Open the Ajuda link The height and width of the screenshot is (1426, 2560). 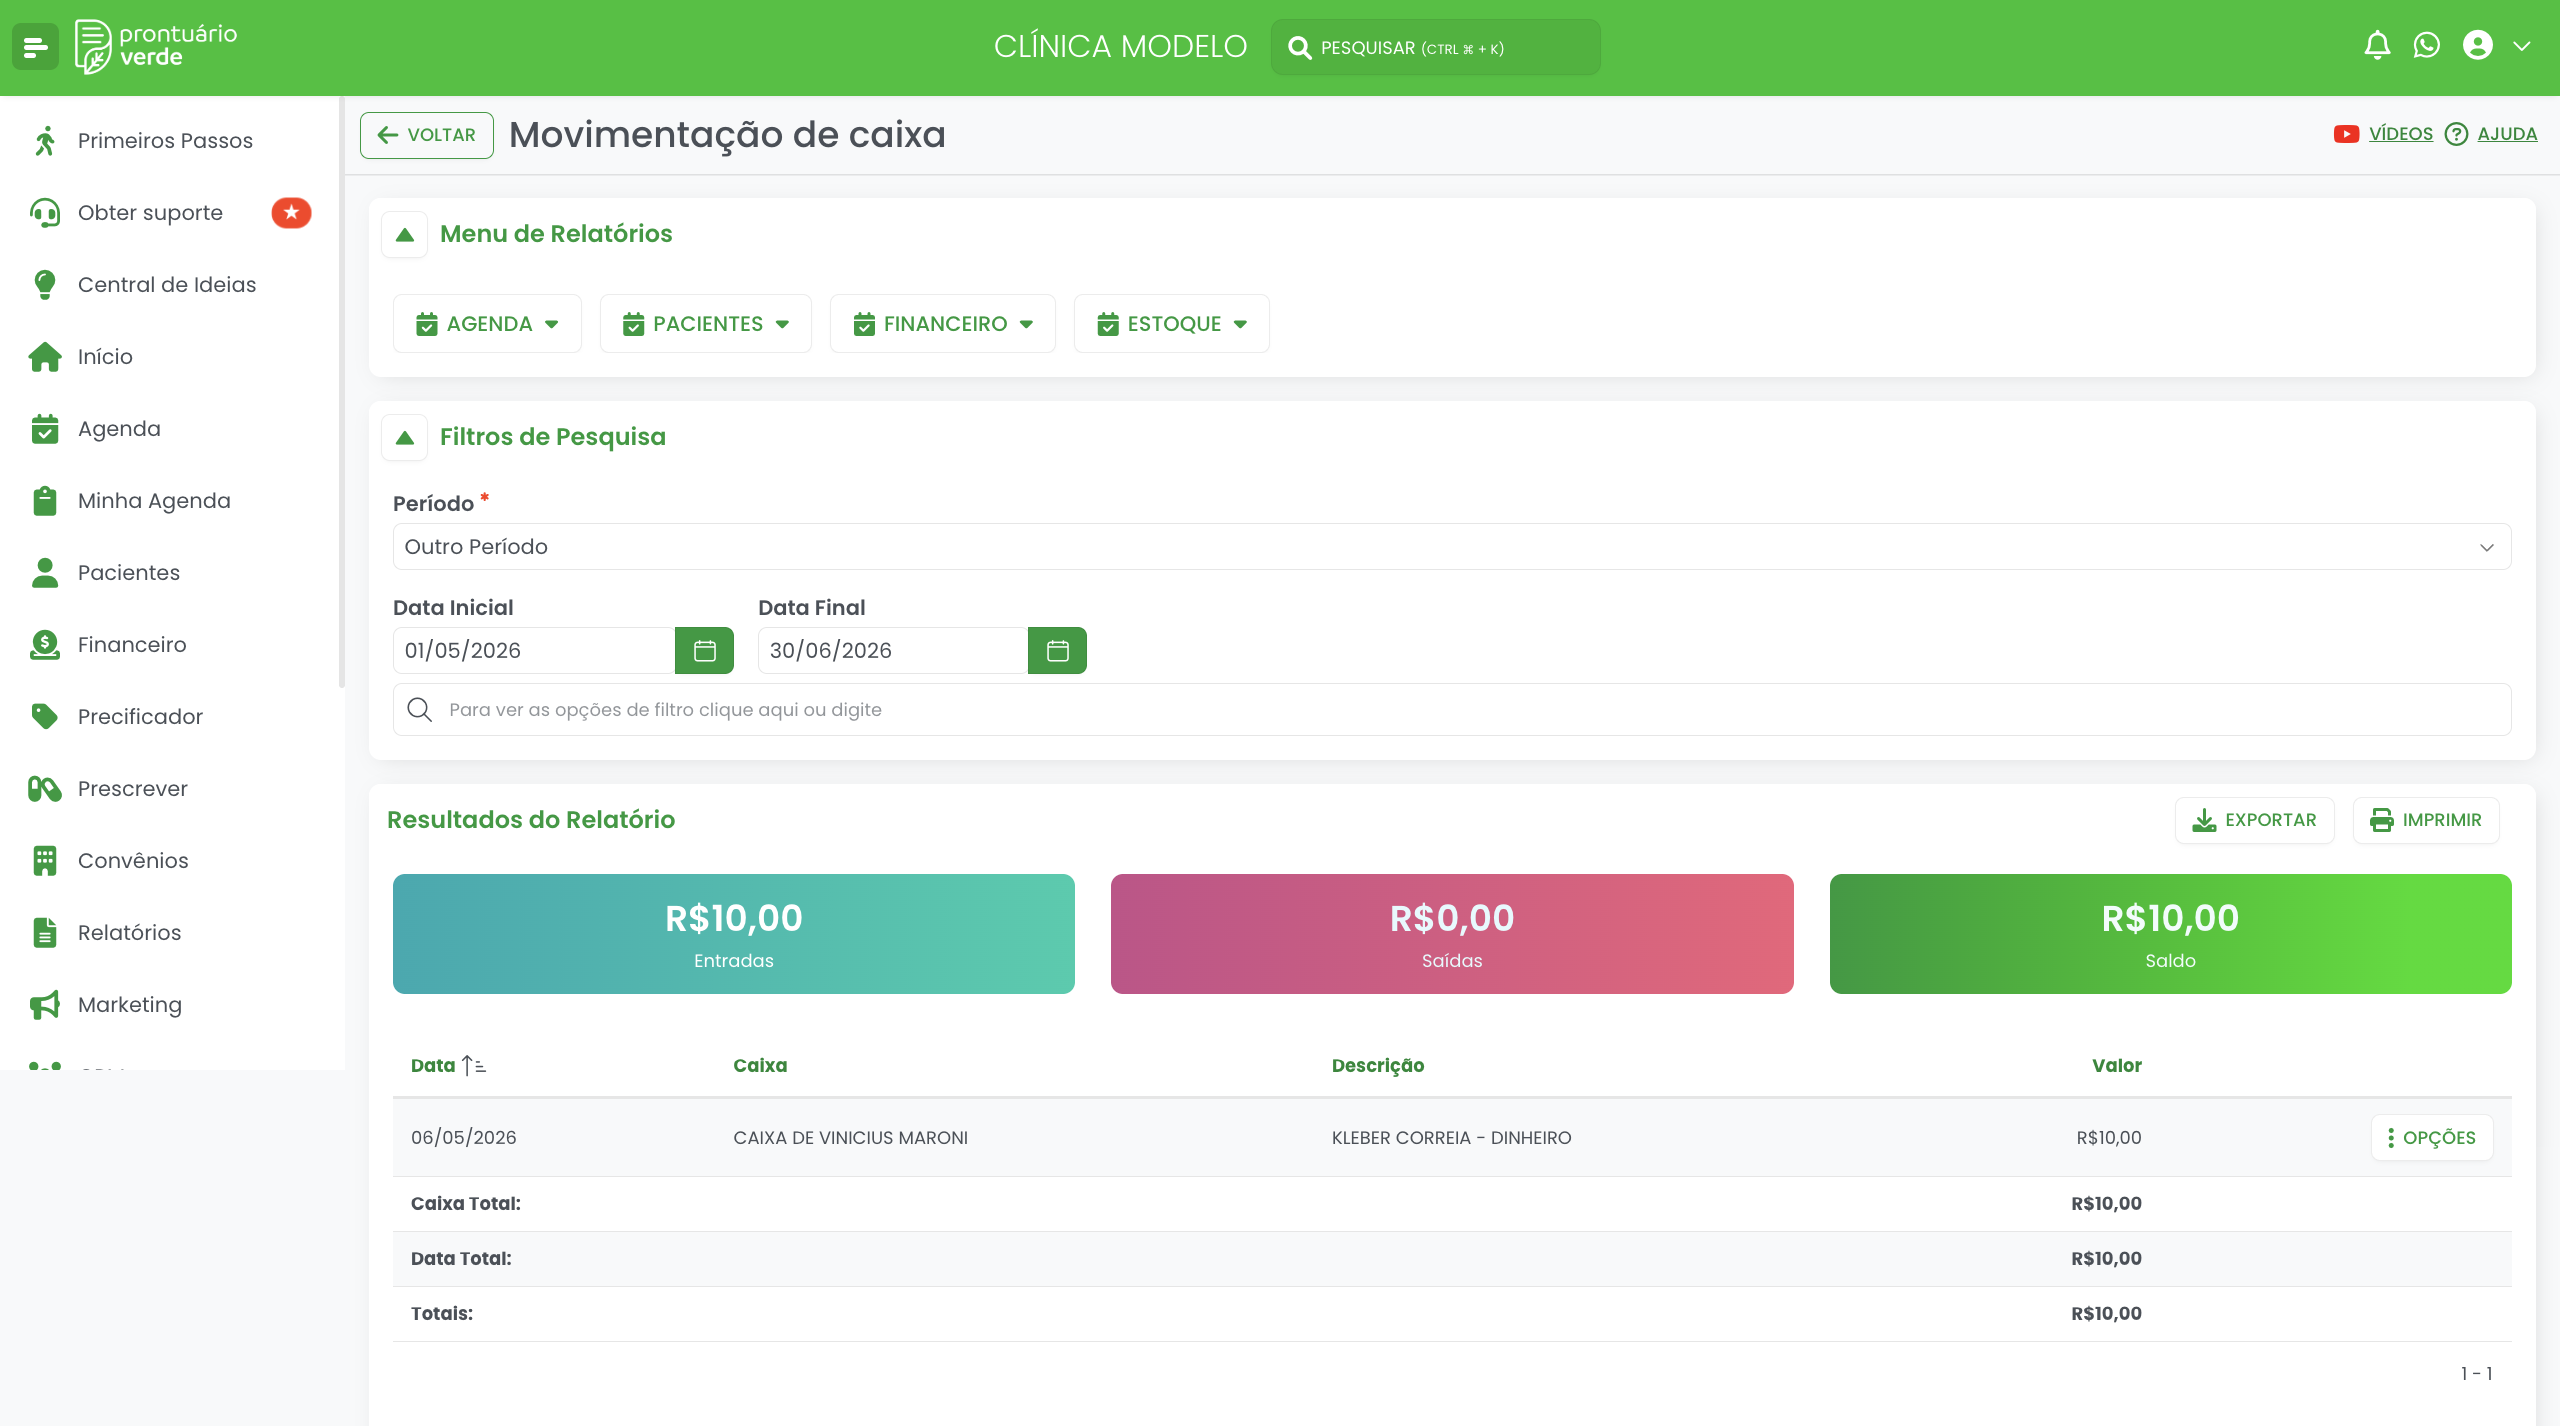[x=2507, y=134]
